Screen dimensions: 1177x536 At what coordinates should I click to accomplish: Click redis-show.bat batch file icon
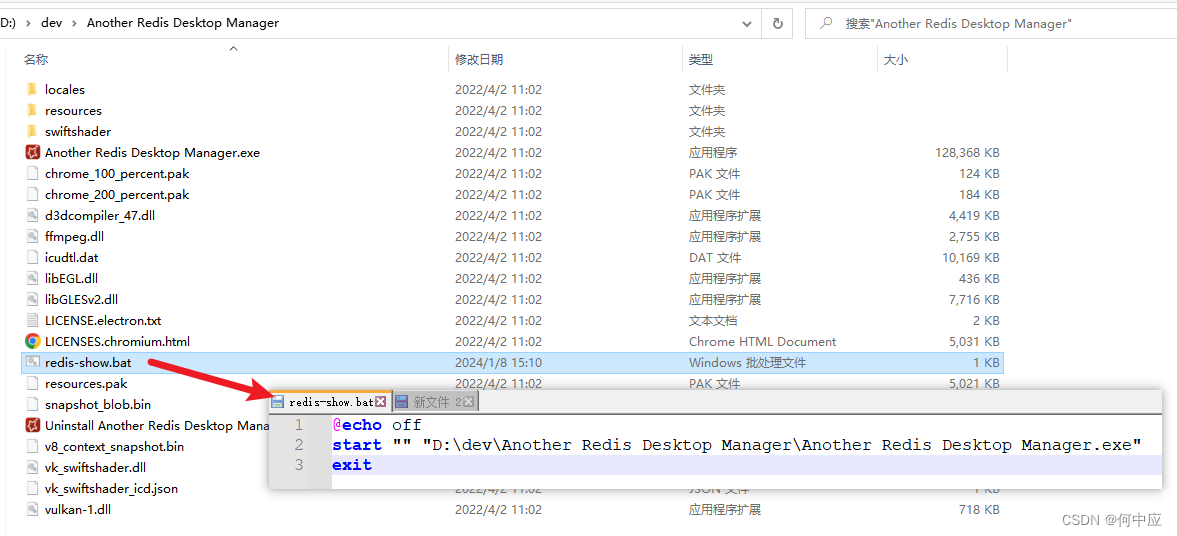[32, 363]
